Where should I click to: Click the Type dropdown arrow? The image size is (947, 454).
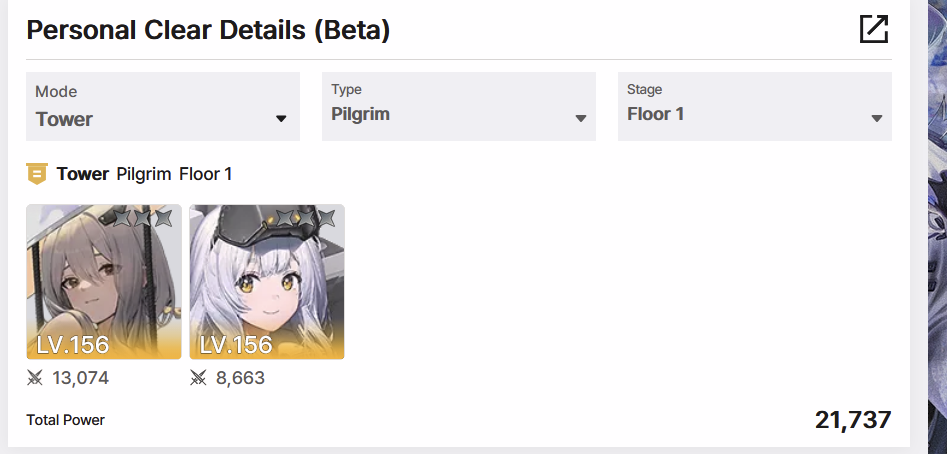581,118
